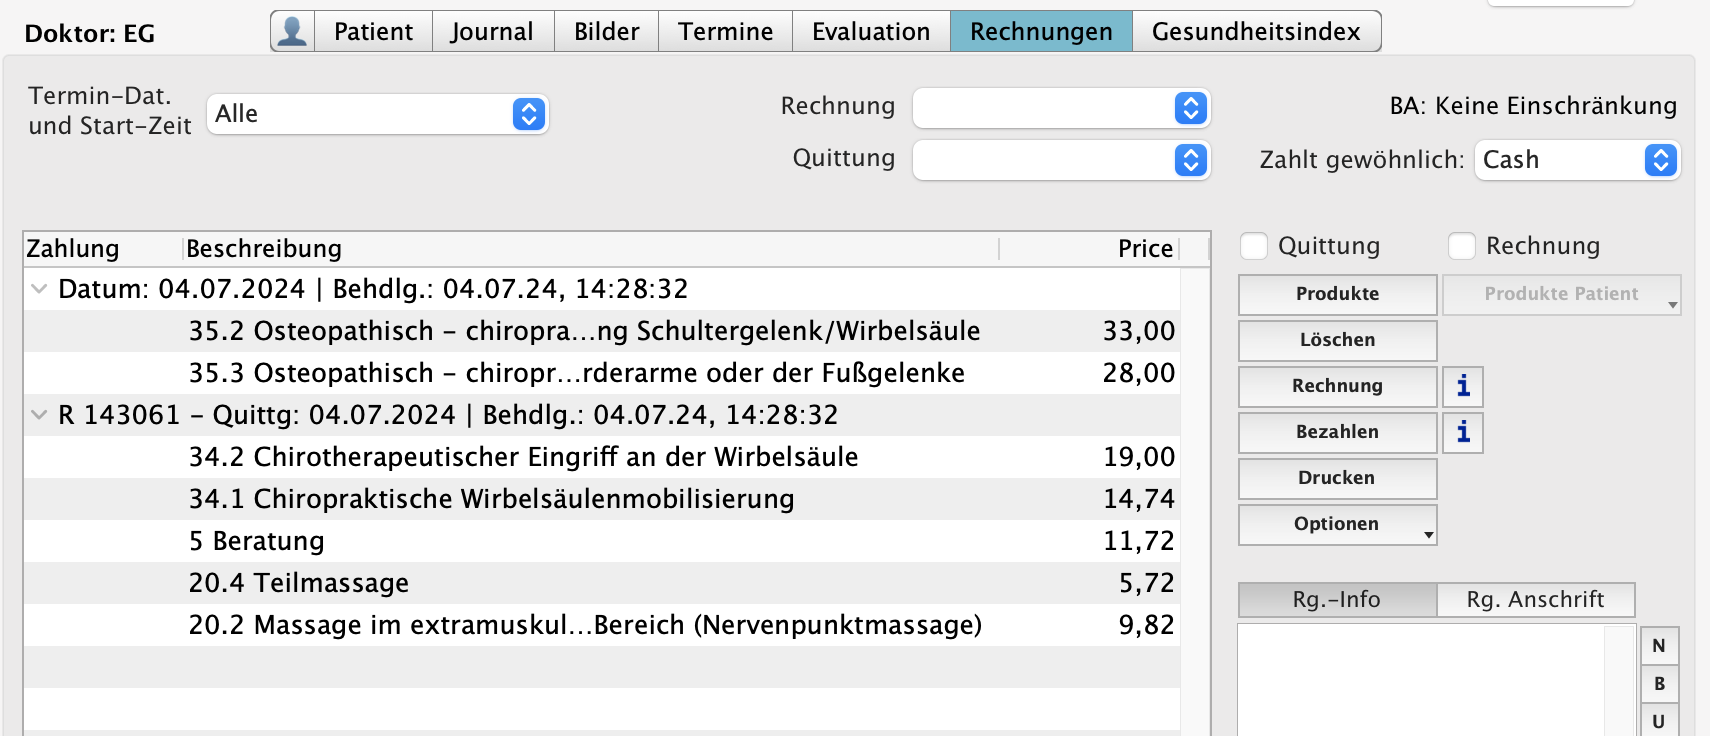Click the patient silhouette icon tab
This screenshot has height=736, width=1710.
tap(292, 31)
